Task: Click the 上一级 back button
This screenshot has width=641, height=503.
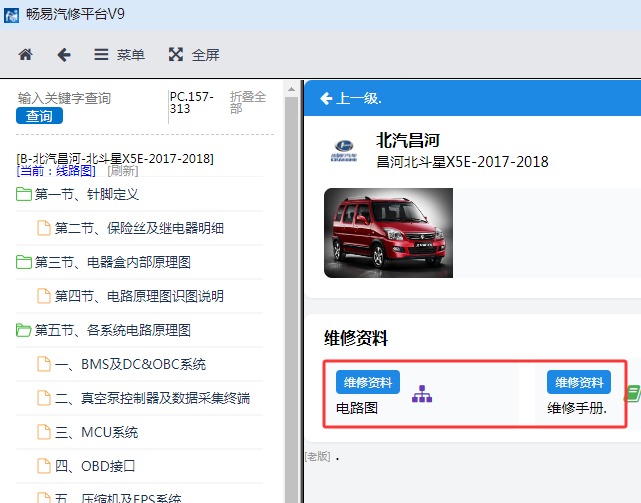Action: 351,98
